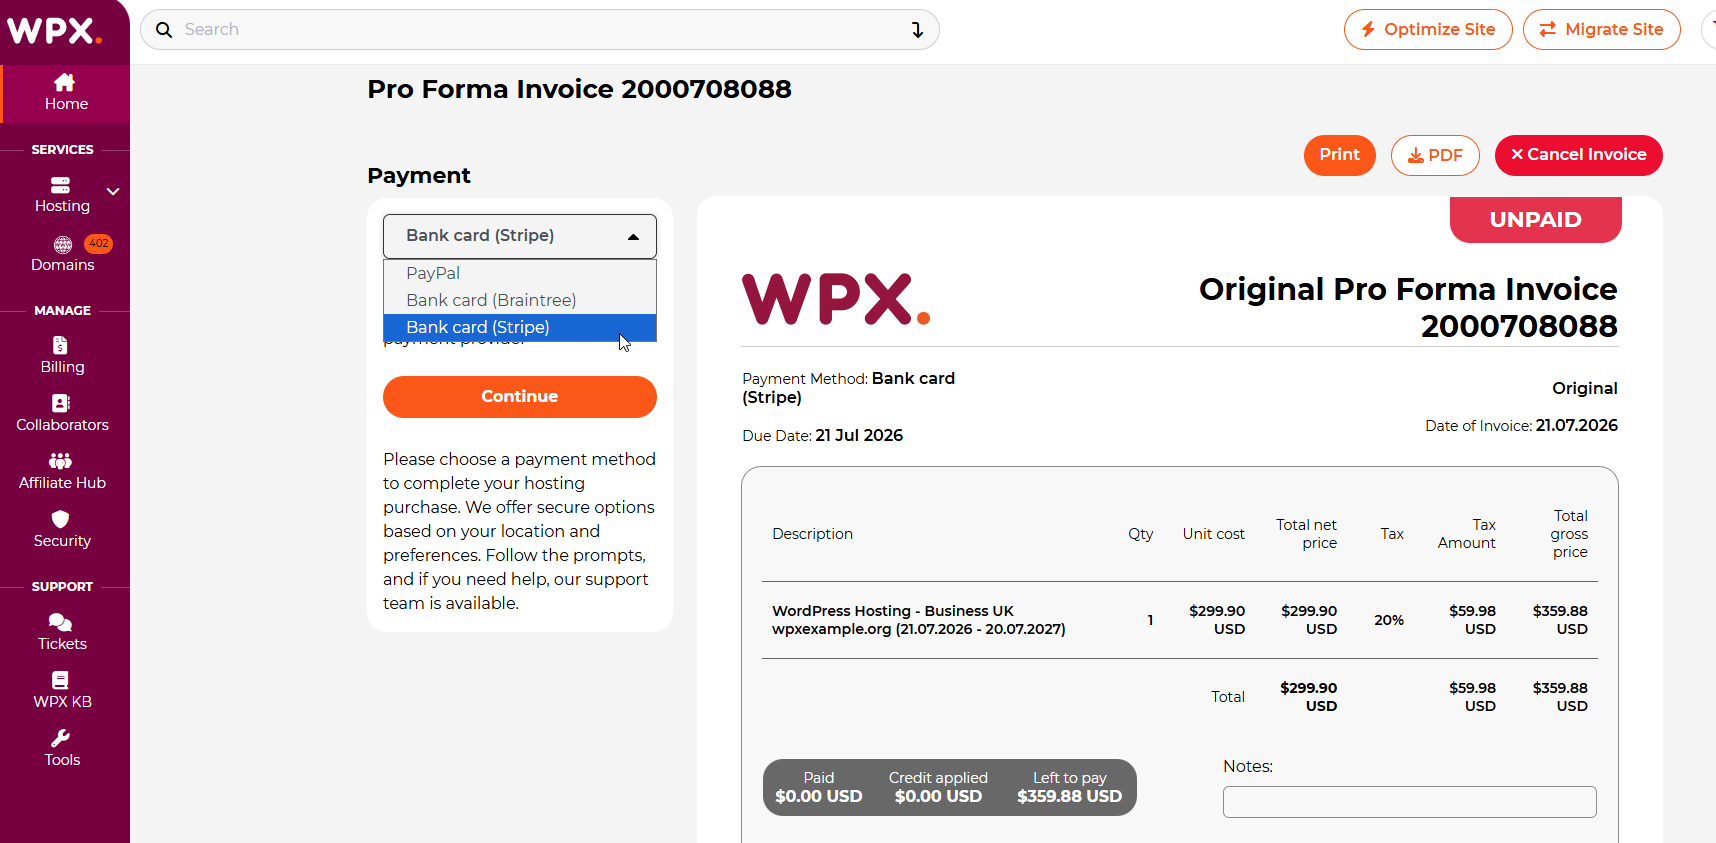Open Collaborators icon in sidebar
This screenshot has height=843, width=1716.
(x=61, y=403)
